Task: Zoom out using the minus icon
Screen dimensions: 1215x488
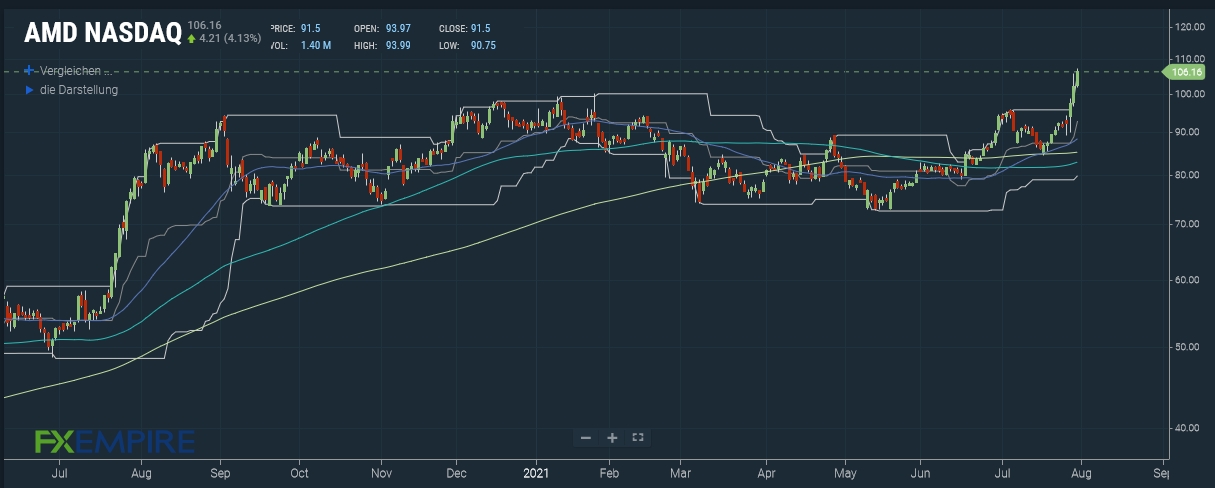Action: [586, 437]
